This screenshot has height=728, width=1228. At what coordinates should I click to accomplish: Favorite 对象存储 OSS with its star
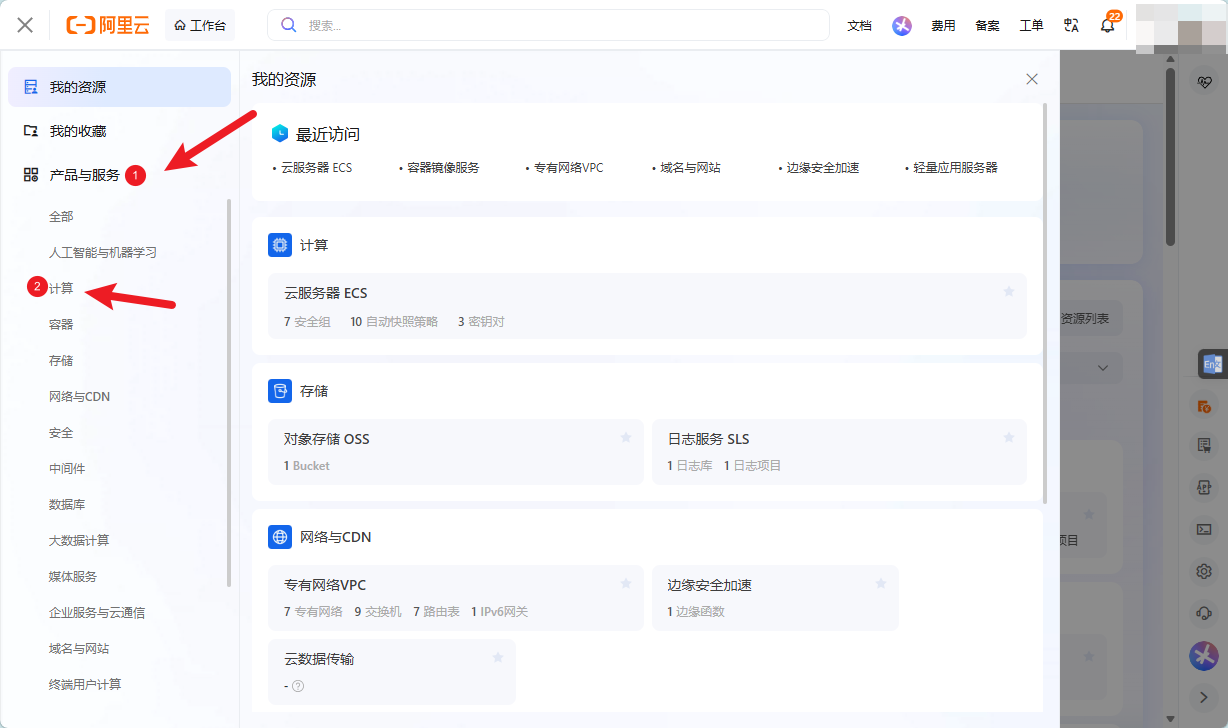click(626, 437)
